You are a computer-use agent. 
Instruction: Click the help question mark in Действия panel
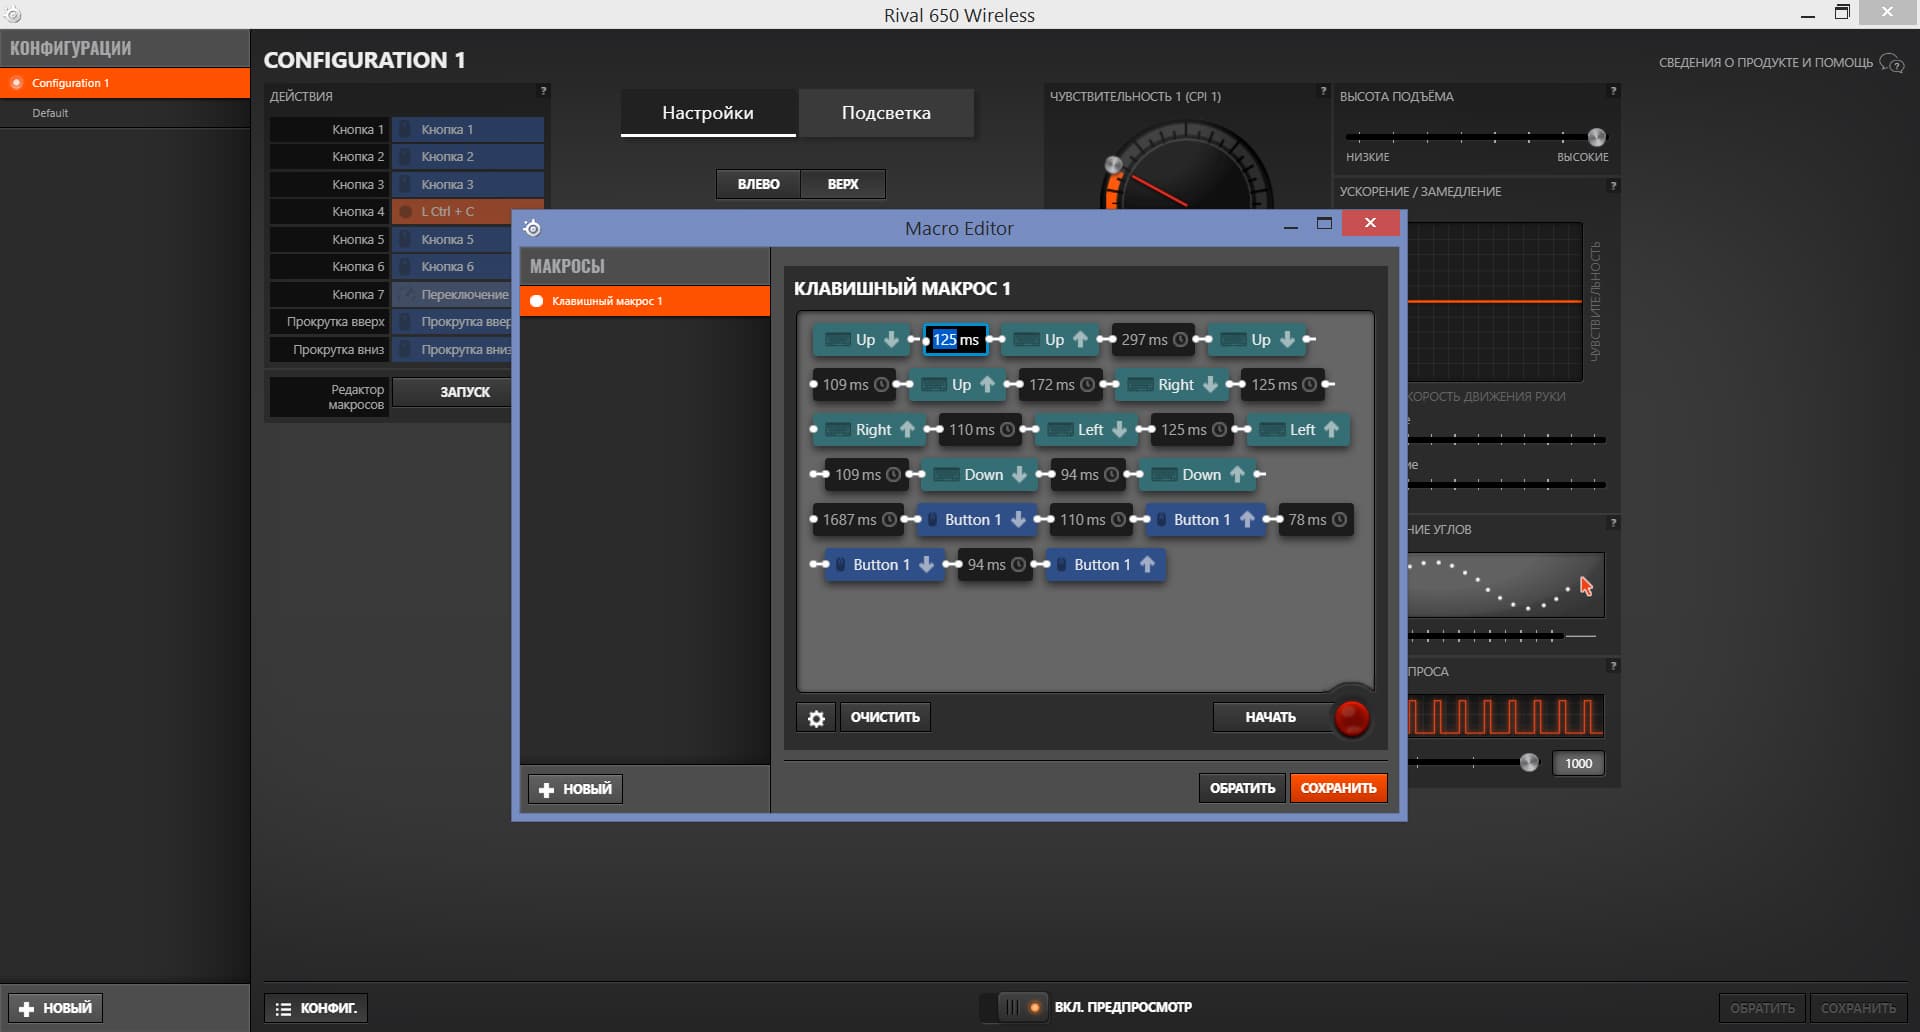(x=543, y=91)
